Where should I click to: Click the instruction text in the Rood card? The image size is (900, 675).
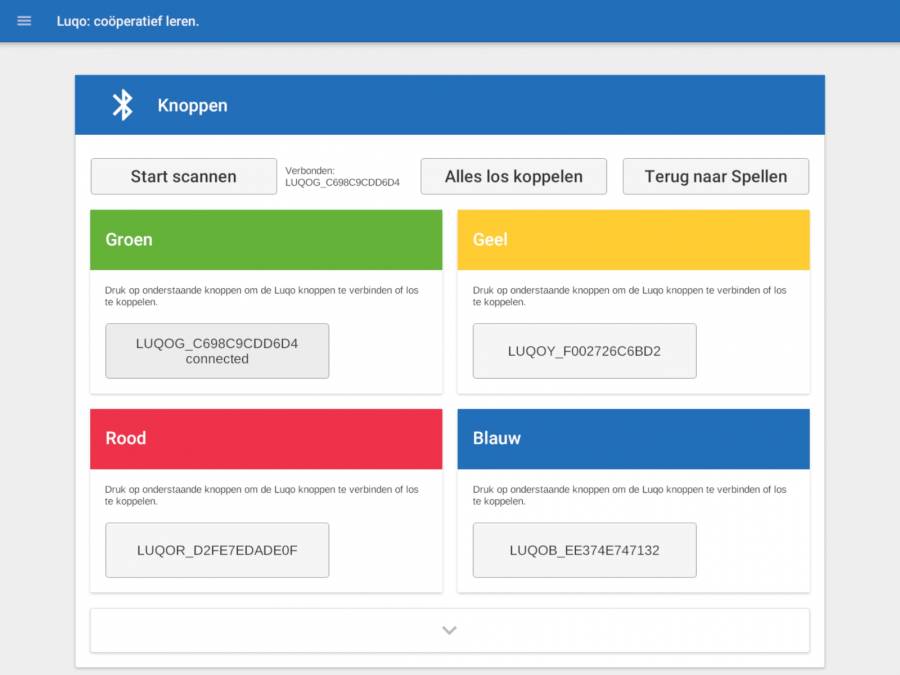click(262, 495)
